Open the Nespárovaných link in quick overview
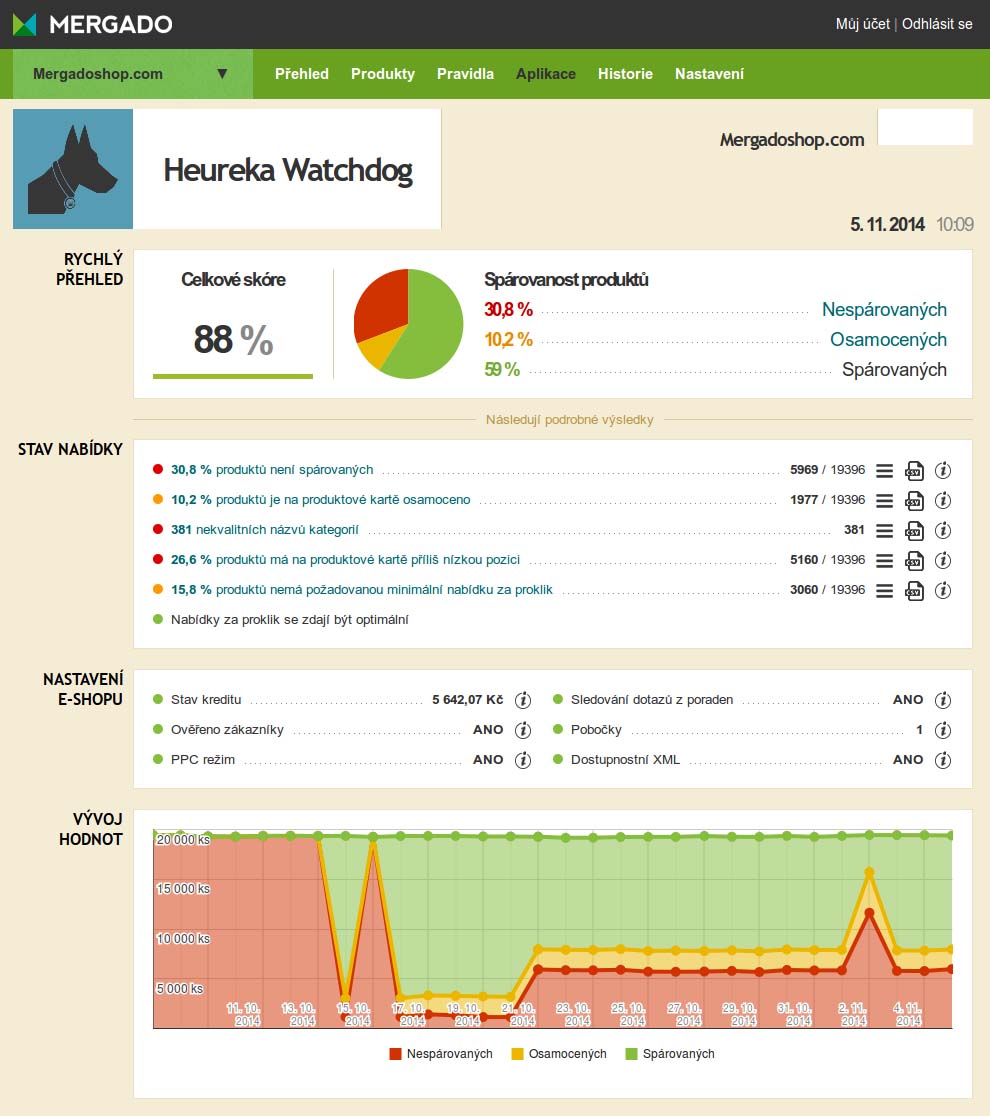Screen dimensions: 990x1116 pos(884,310)
